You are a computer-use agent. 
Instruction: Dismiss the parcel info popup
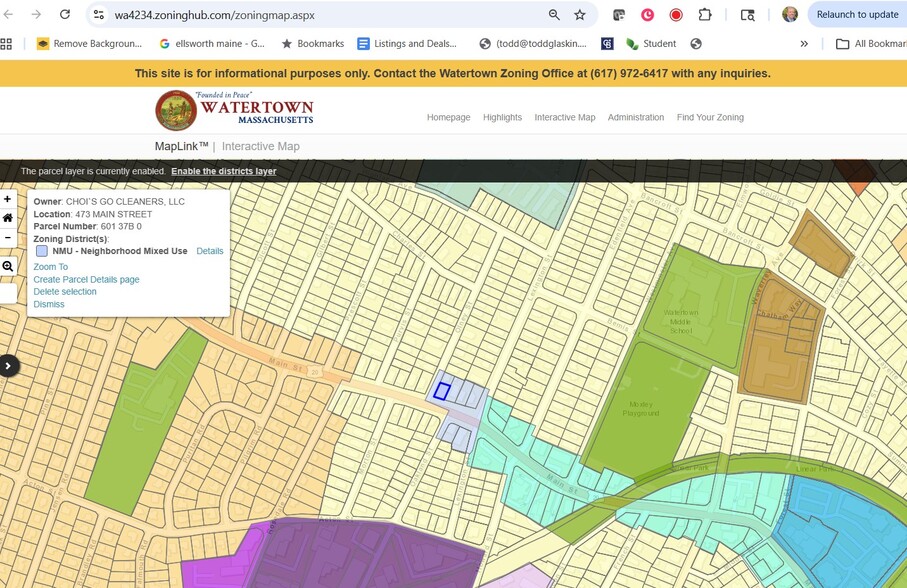[x=49, y=304]
